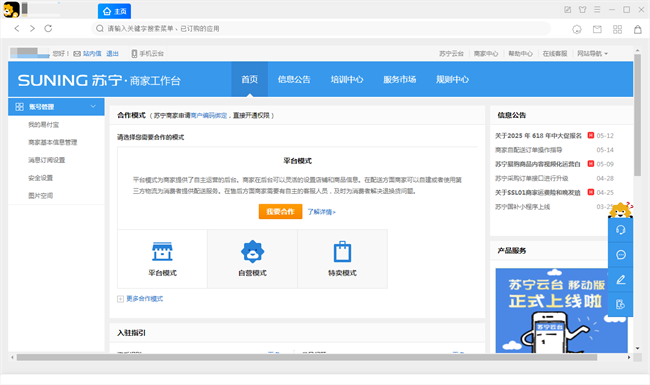Click the pencil feedback icon in floating bar
Image resolution: width=650 pixels, height=385 pixels.
(621, 280)
